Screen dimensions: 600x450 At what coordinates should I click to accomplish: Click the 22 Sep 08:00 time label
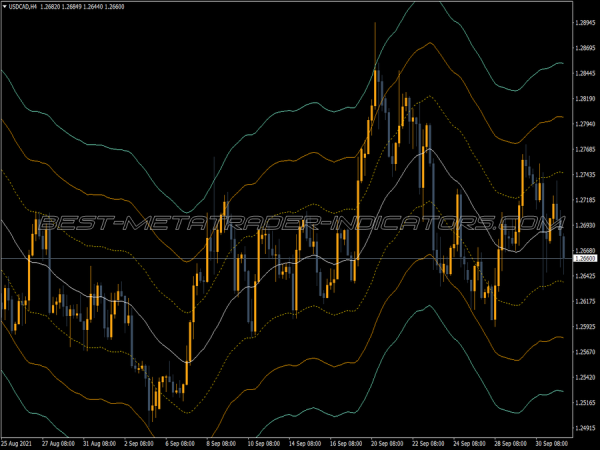429,443
